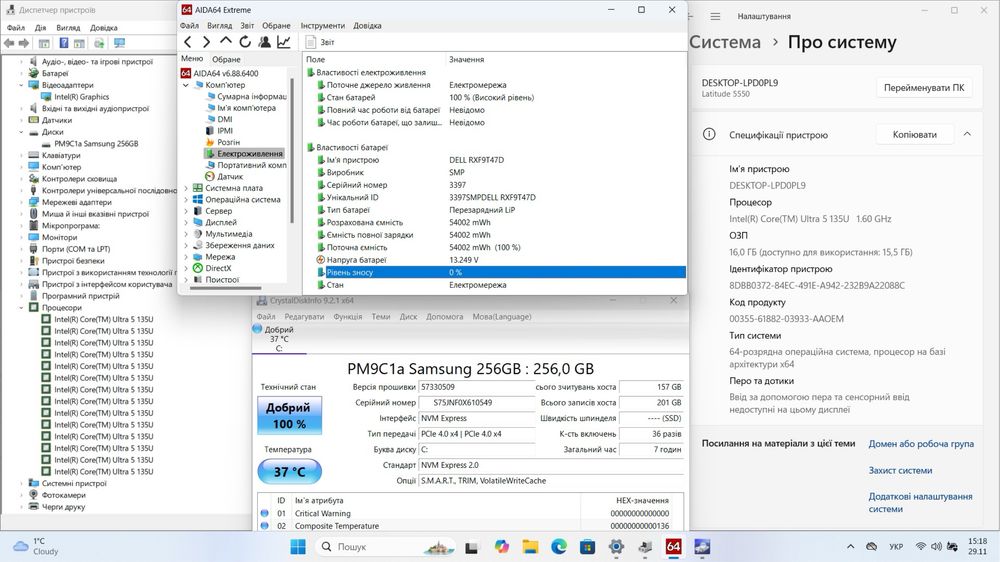Click УКР language indicator in tray
This screenshot has height=562, width=1000.
[x=896, y=547]
